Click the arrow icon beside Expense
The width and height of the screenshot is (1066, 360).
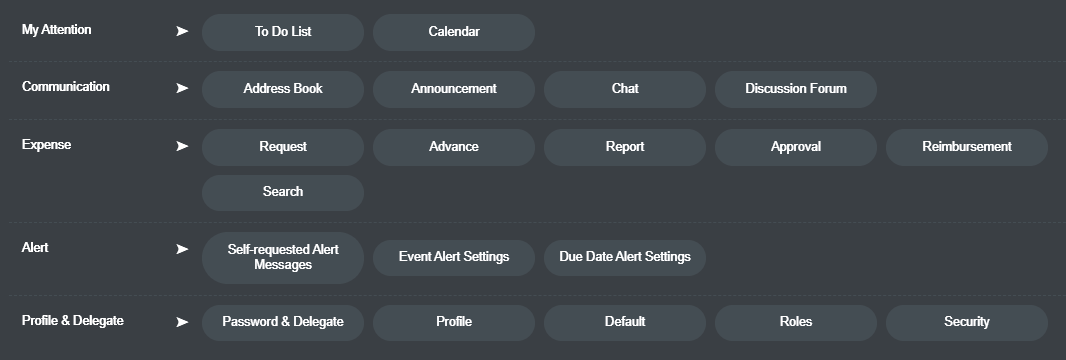click(182, 146)
